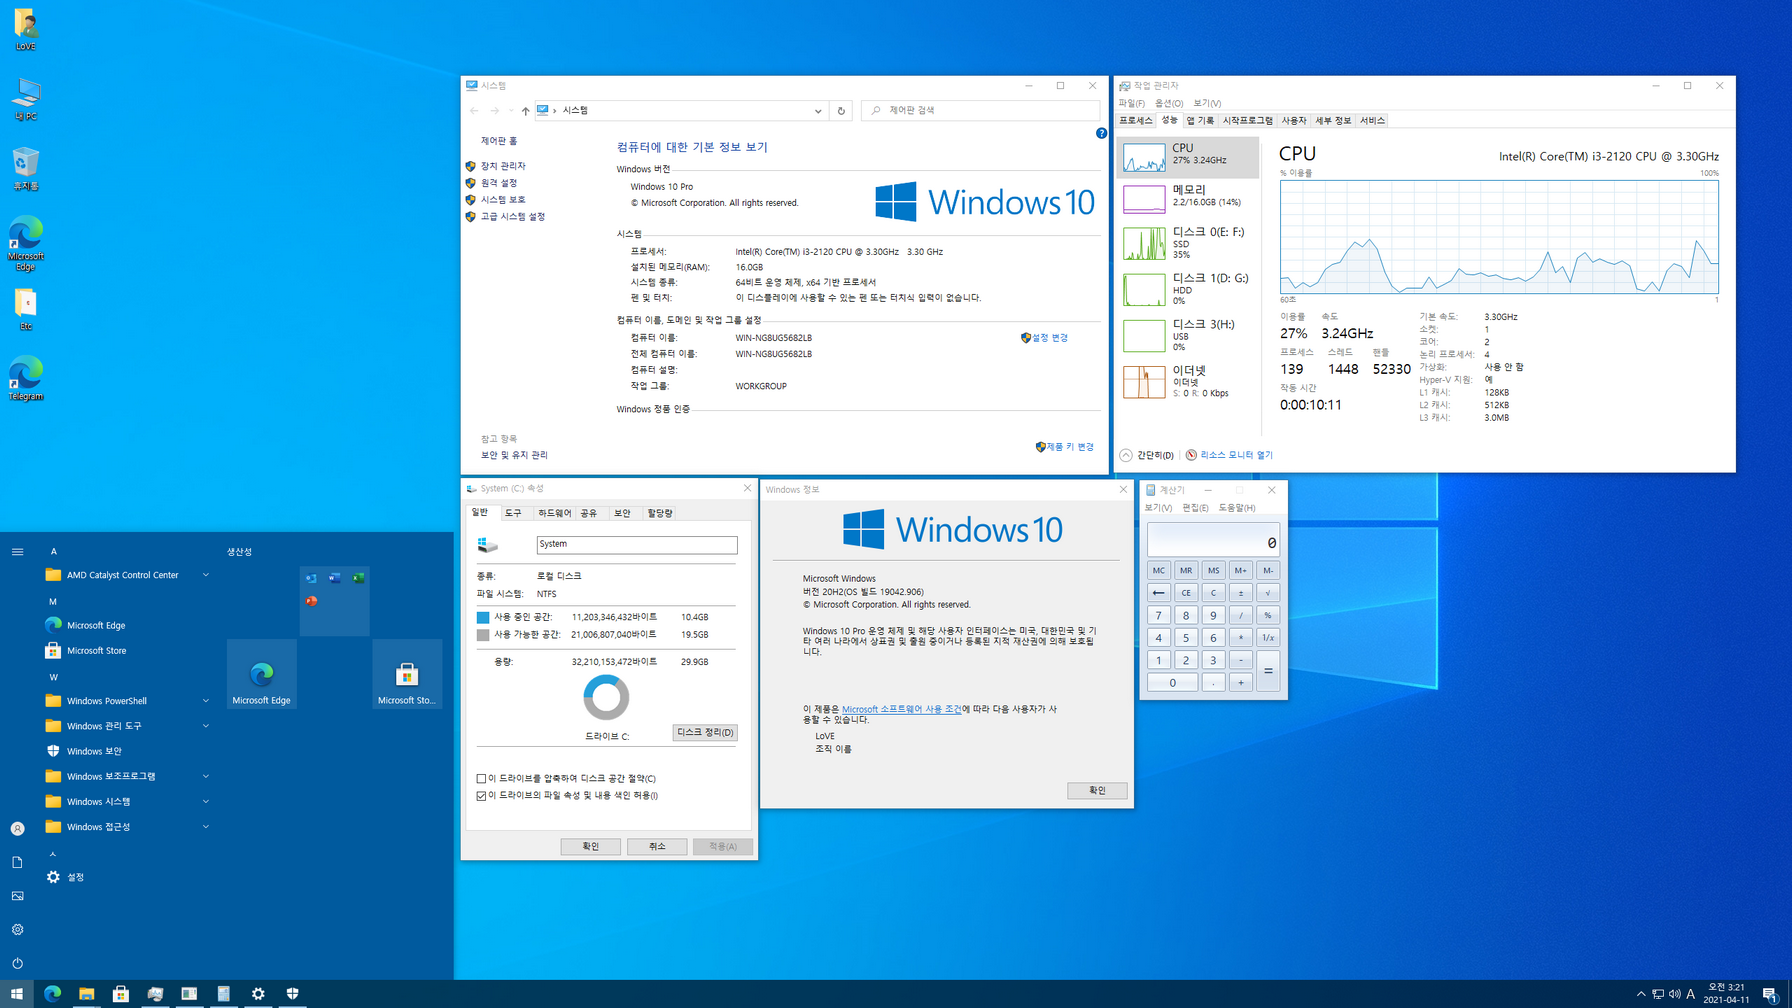The width and height of the screenshot is (1792, 1008).
Task: Open Windows Security shield on taskbar
Action: tap(292, 993)
